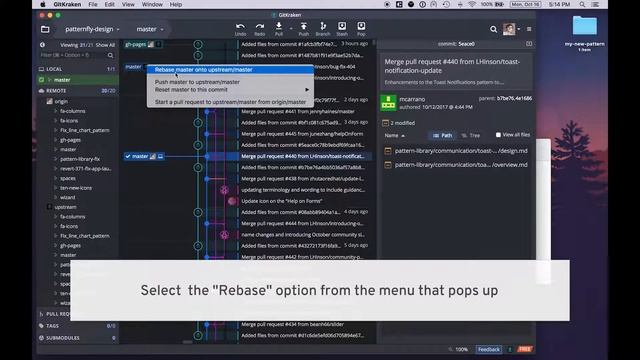Image resolution: width=640 pixels, height=360 pixels.
Task: Open the View menu
Action: point(128,4)
